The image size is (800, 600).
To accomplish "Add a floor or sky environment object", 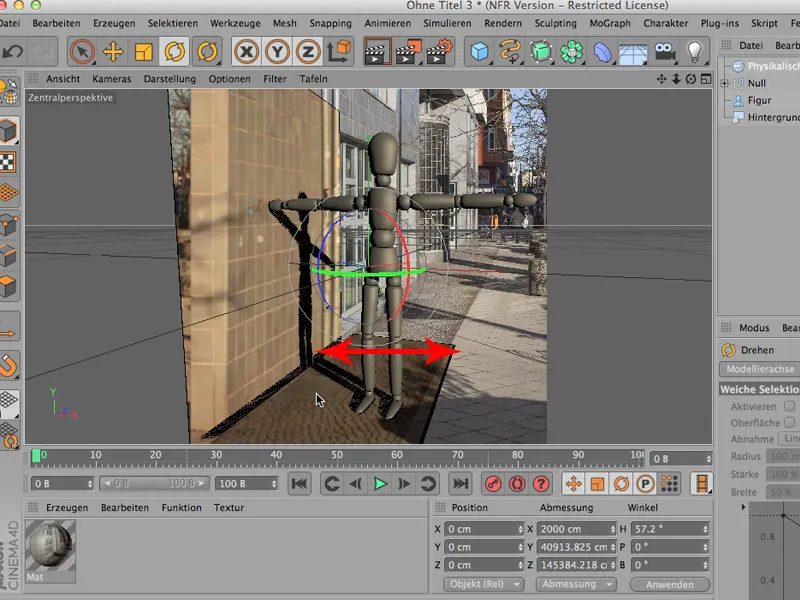I will pos(633,53).
